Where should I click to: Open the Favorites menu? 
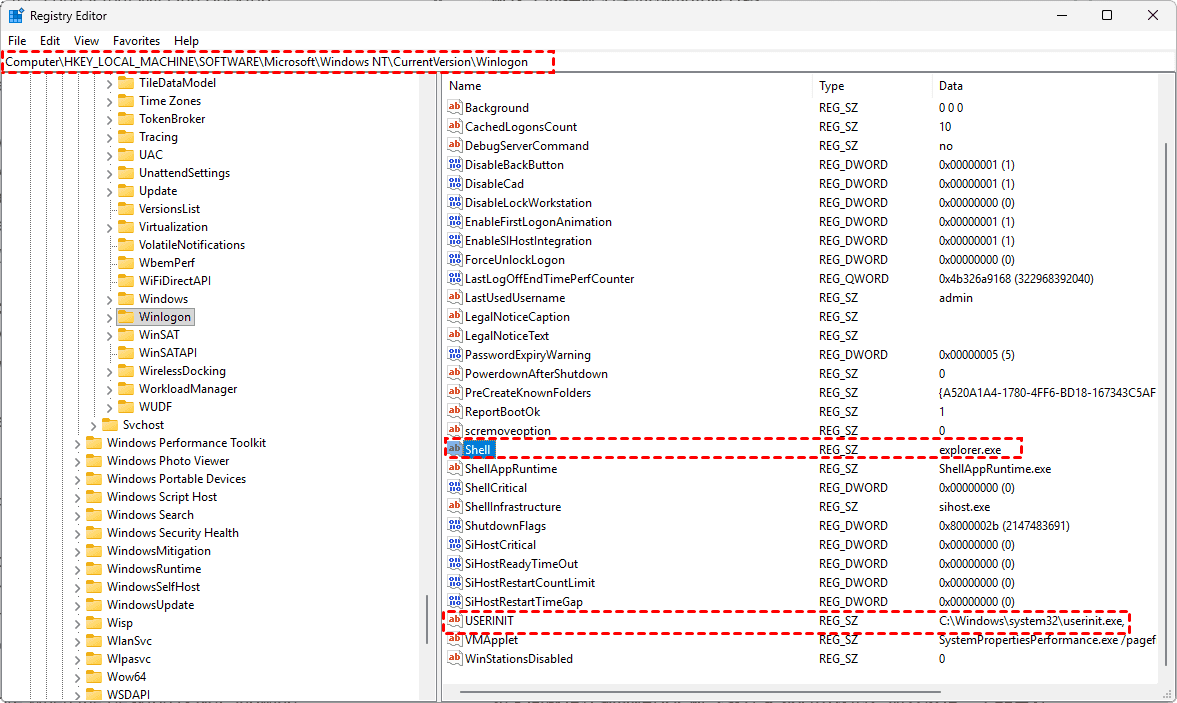(x=136, y=41)
